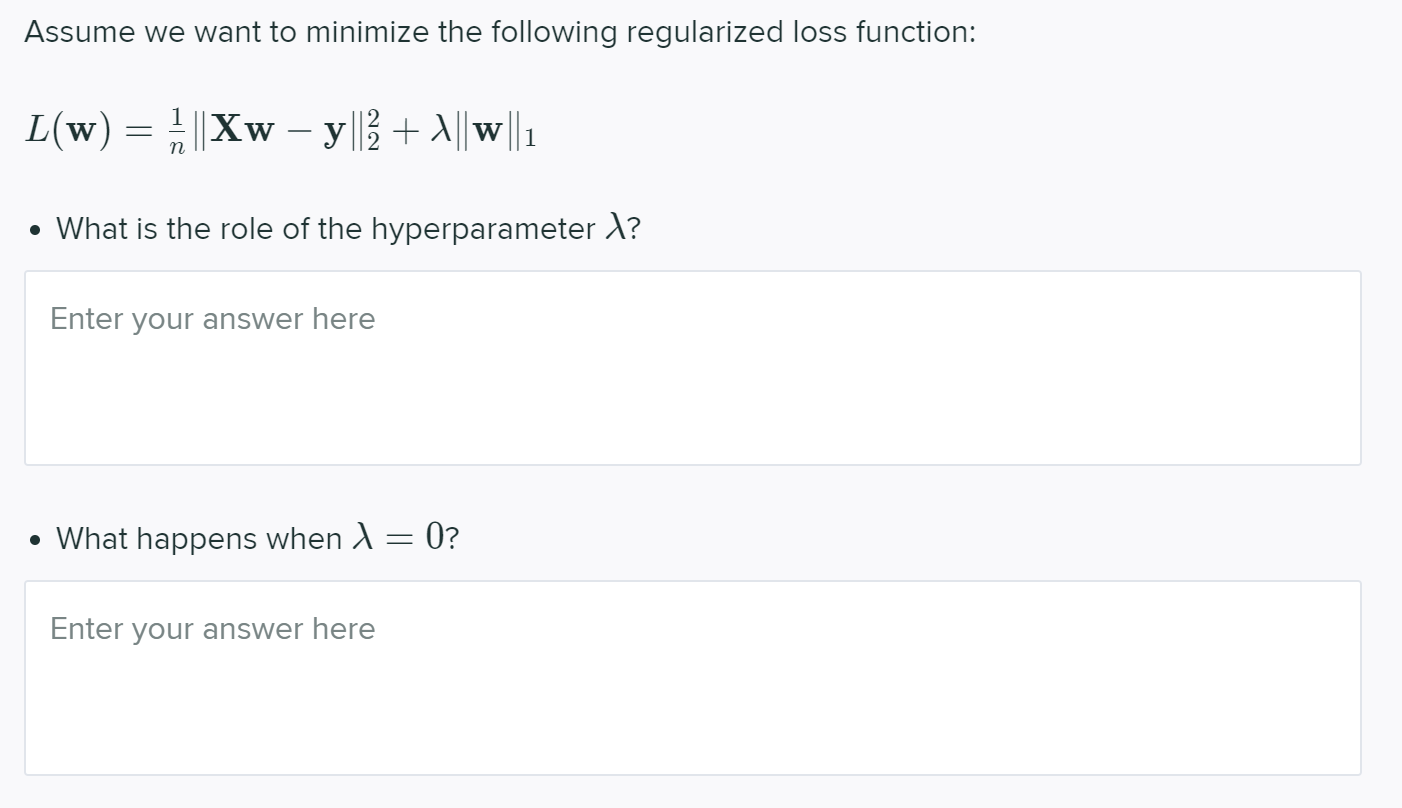Click the placeholder text in the bottom answer box
The height and width of the screenshot is (808, 1402).
tap(212, 628)
